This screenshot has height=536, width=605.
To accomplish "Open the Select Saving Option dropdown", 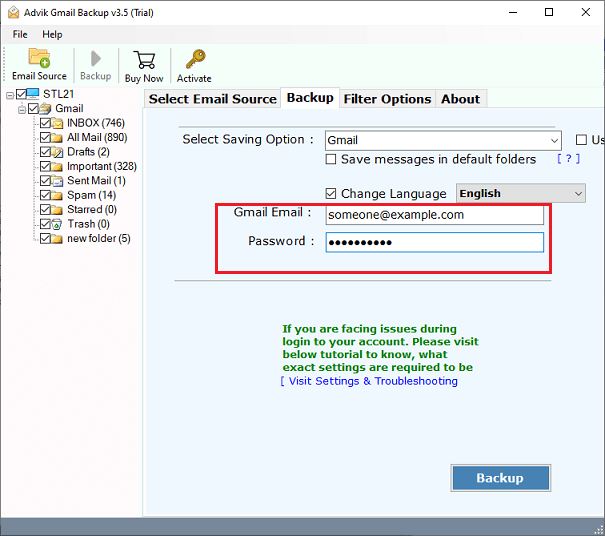I will [x=443, y=140].
